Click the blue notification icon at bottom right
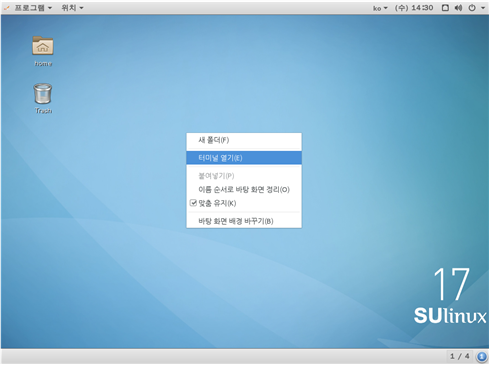This screenshot has height=368, width=489. [x=481, y=357]
